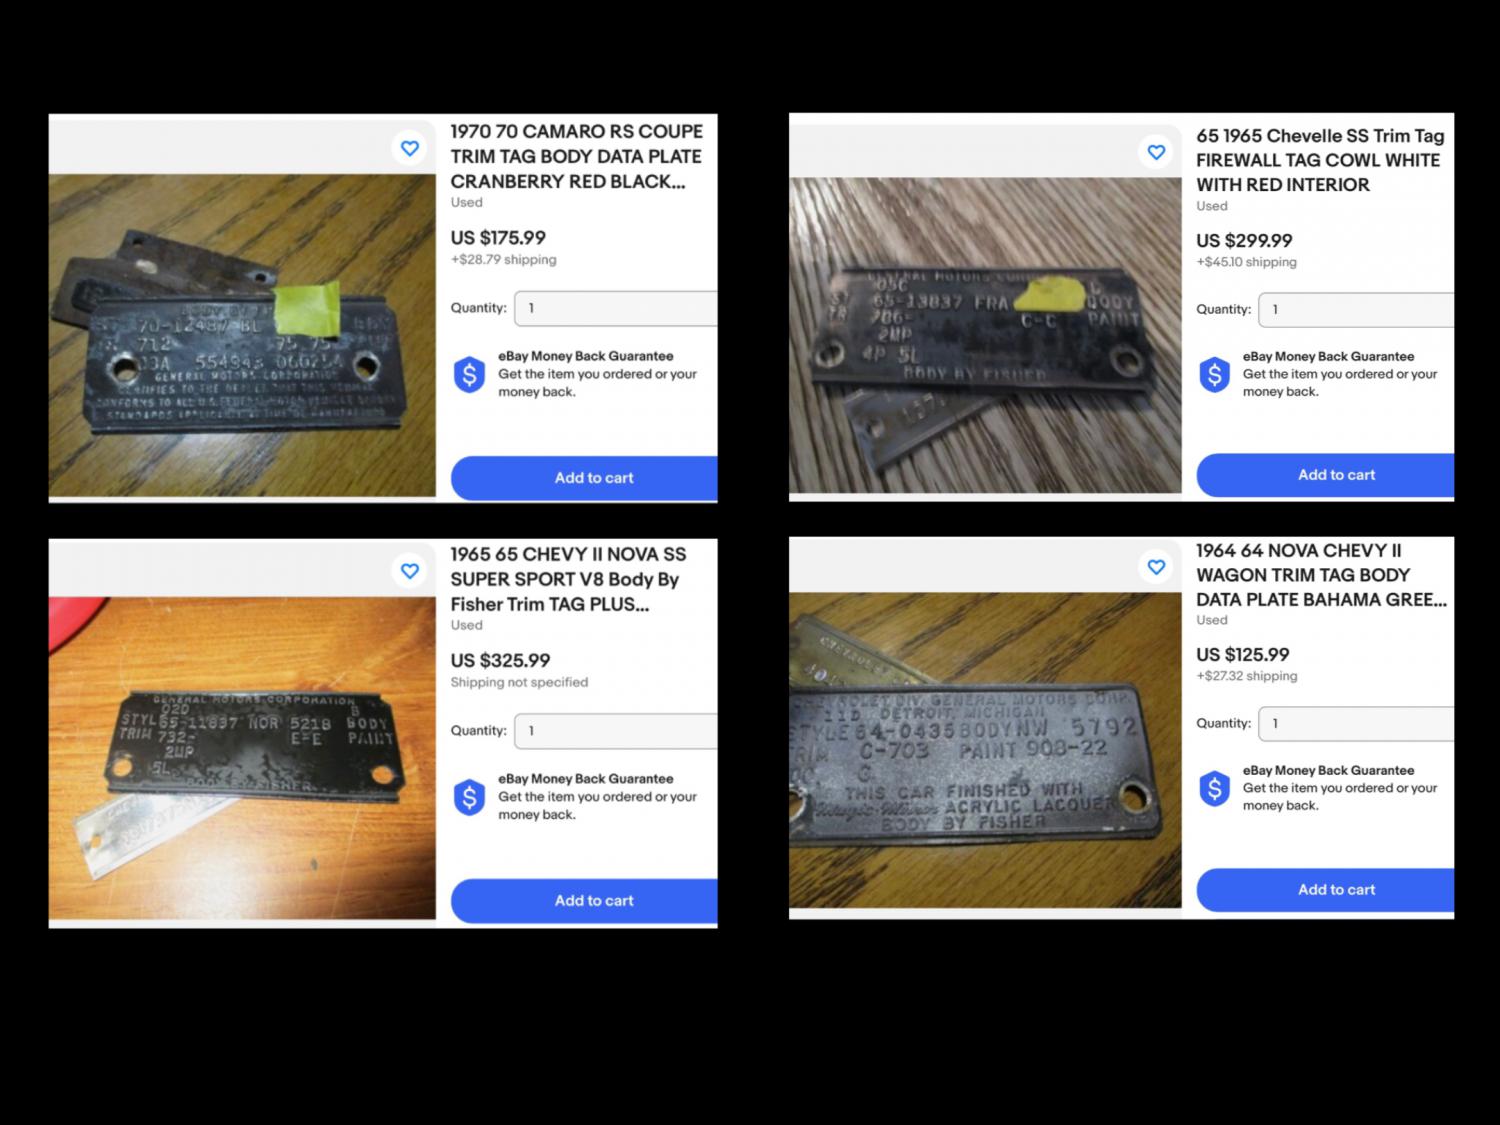Open the 1964 Nova Wagon trim tag photo
Image resolution: width=1500 pixels, height=1125 pixels.
coord(985,750)
